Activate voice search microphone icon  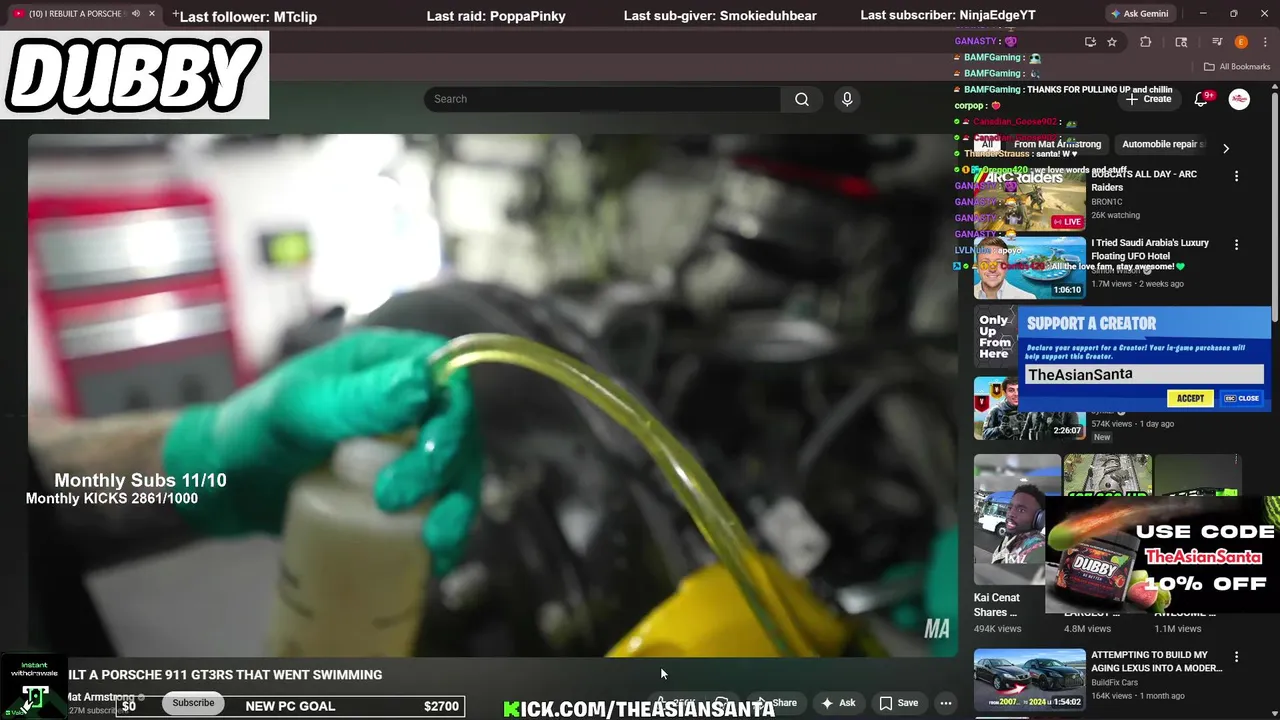pos(847,99)
